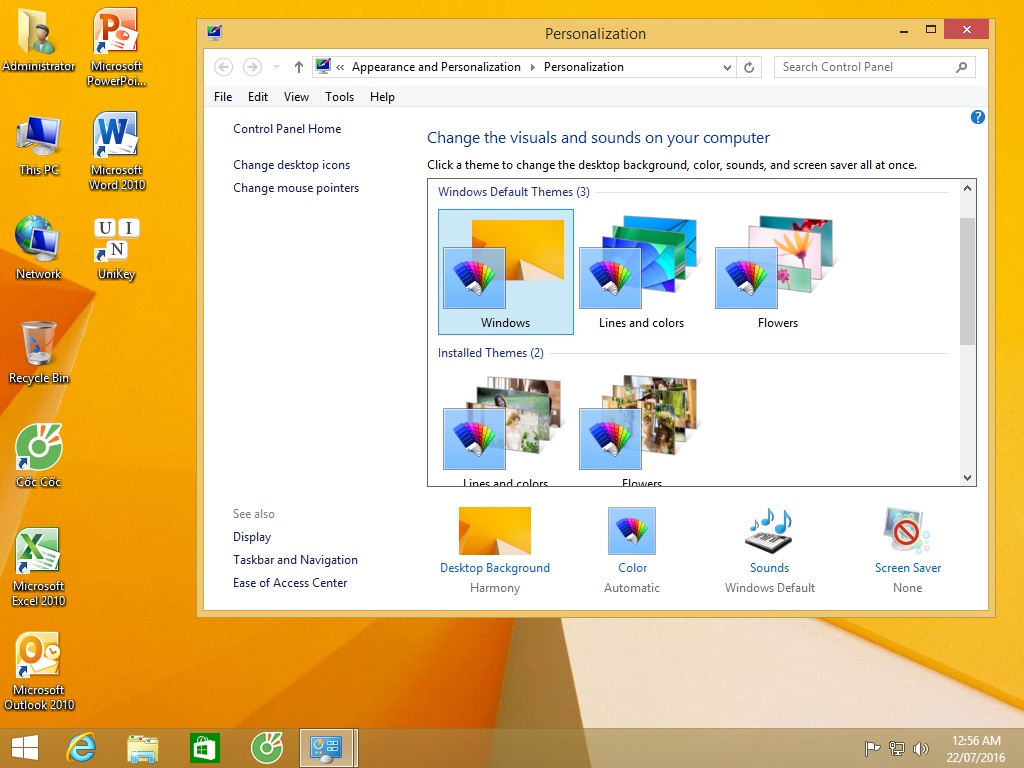This screenshot has height=768, width=1024.
Task: Select the Cốc Cốc desktop shortcut
Action: (x=39, y=456)
